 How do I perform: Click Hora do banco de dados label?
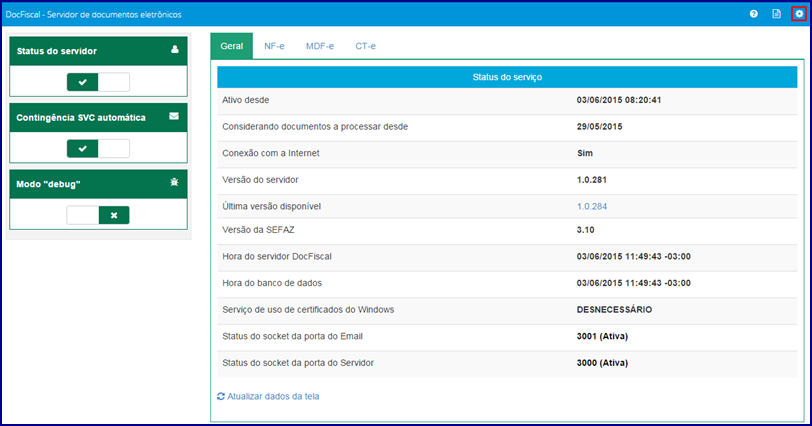point(272,283)
